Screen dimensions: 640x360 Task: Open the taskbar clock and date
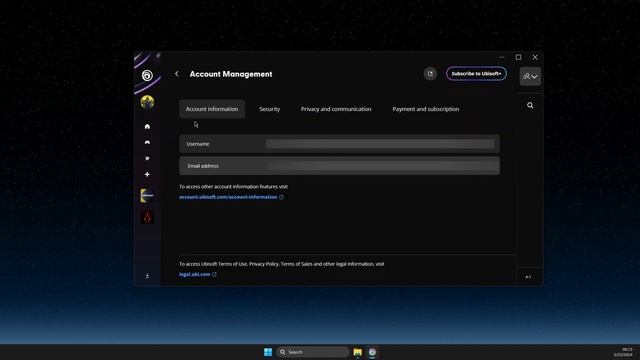coord(623,352)
